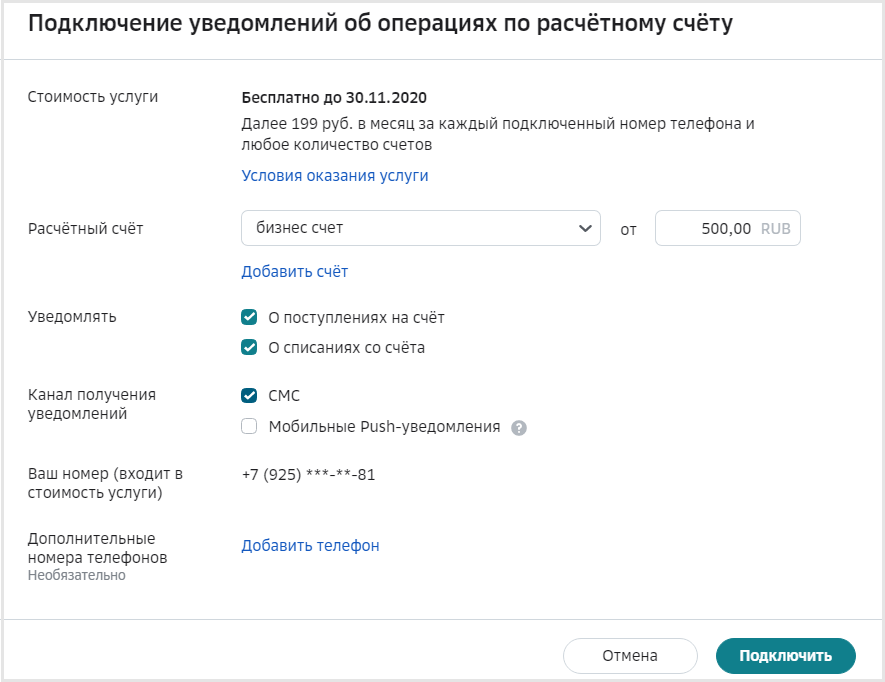This screenshot has width=885, height=682.
Task: Click the 'Уведомлять' label
Action: click(x=72, y=317)
